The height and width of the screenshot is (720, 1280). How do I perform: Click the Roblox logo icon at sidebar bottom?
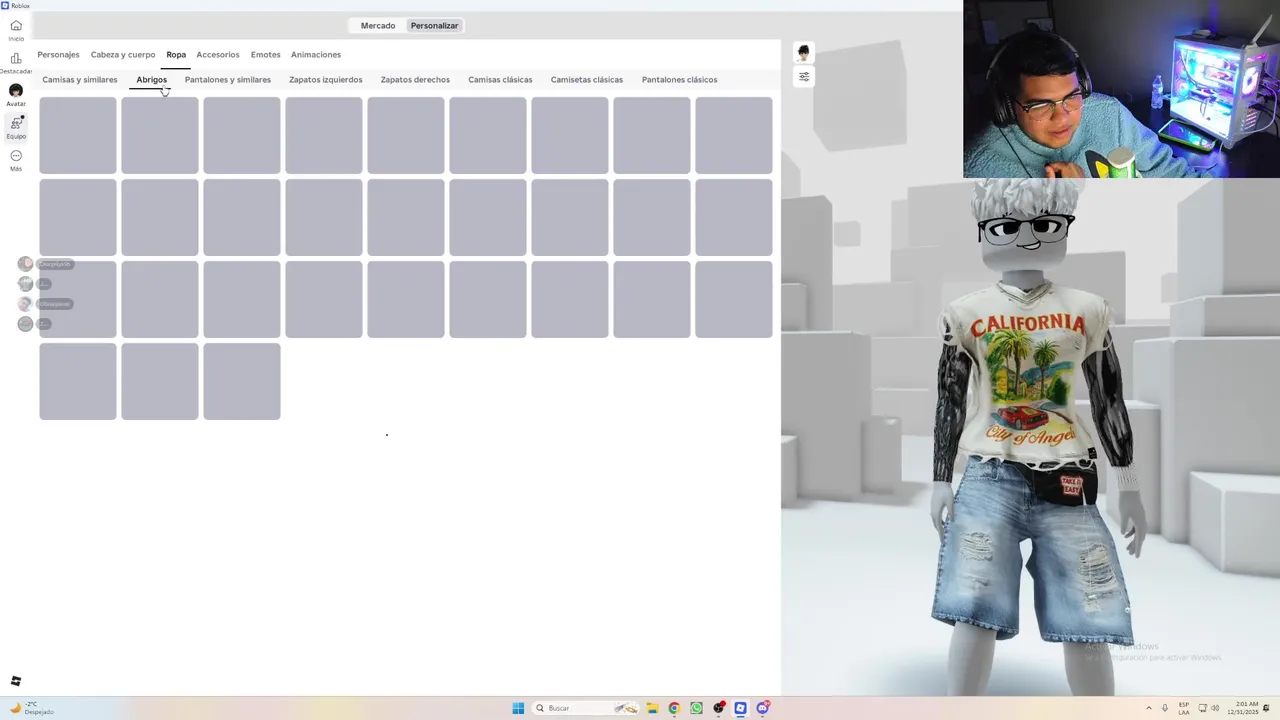click(15, 681)
